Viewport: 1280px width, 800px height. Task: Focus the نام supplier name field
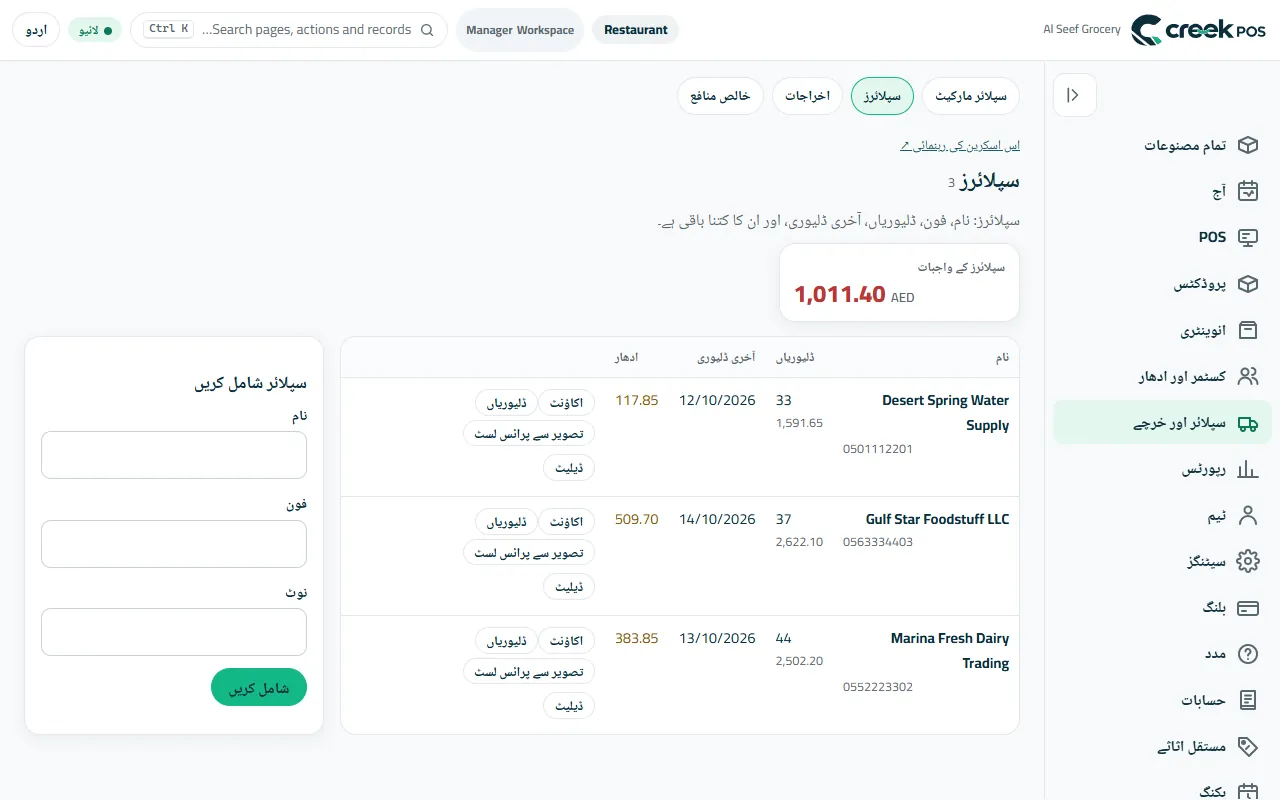coord(174,455)
